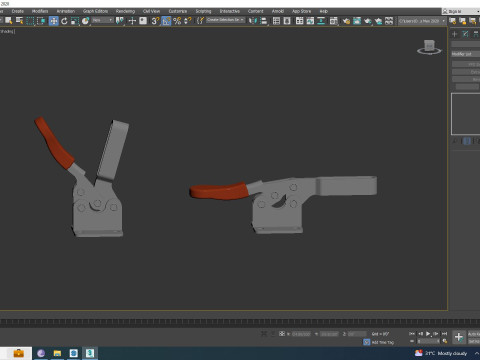Open the Scripting menu

[203, 11]
